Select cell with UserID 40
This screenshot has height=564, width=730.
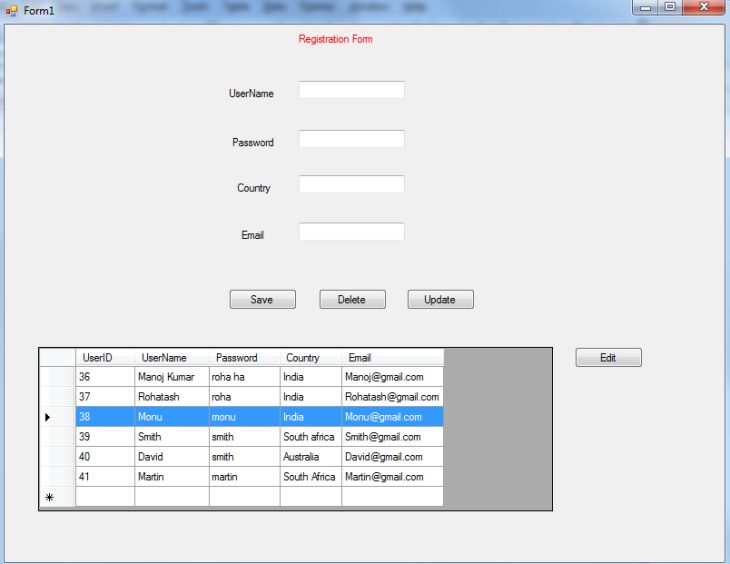[105, 457]
